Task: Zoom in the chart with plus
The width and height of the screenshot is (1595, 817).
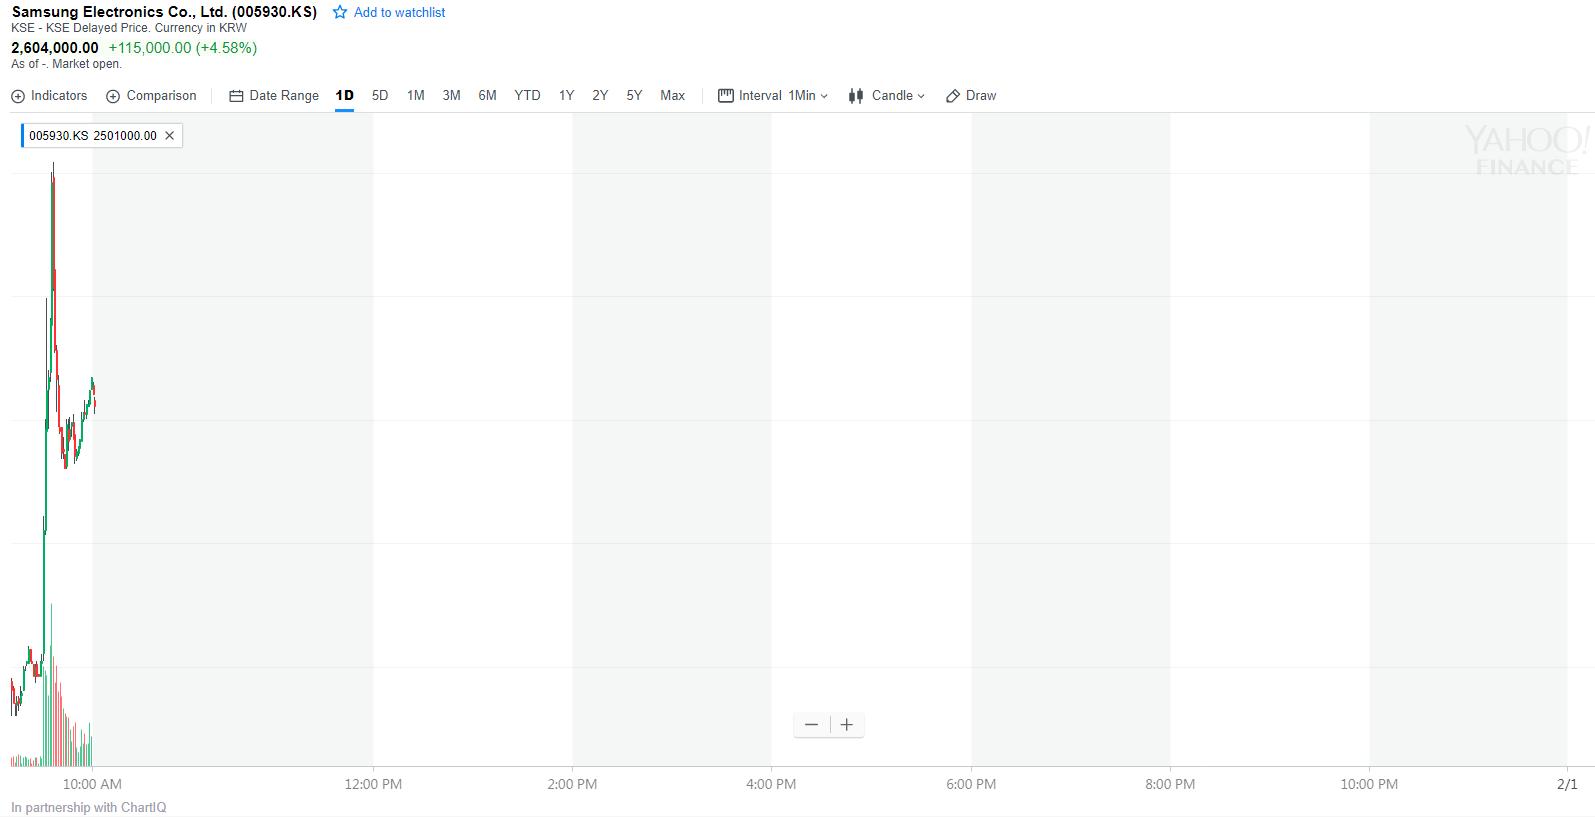Action: tap(847, 725)
